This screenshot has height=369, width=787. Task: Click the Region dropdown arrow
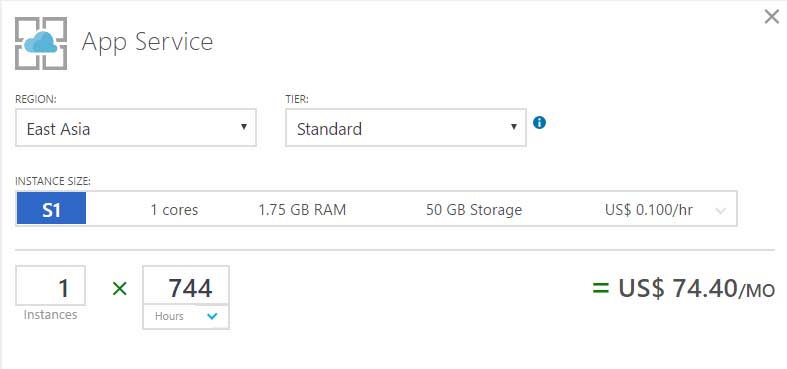coord(244,127)
